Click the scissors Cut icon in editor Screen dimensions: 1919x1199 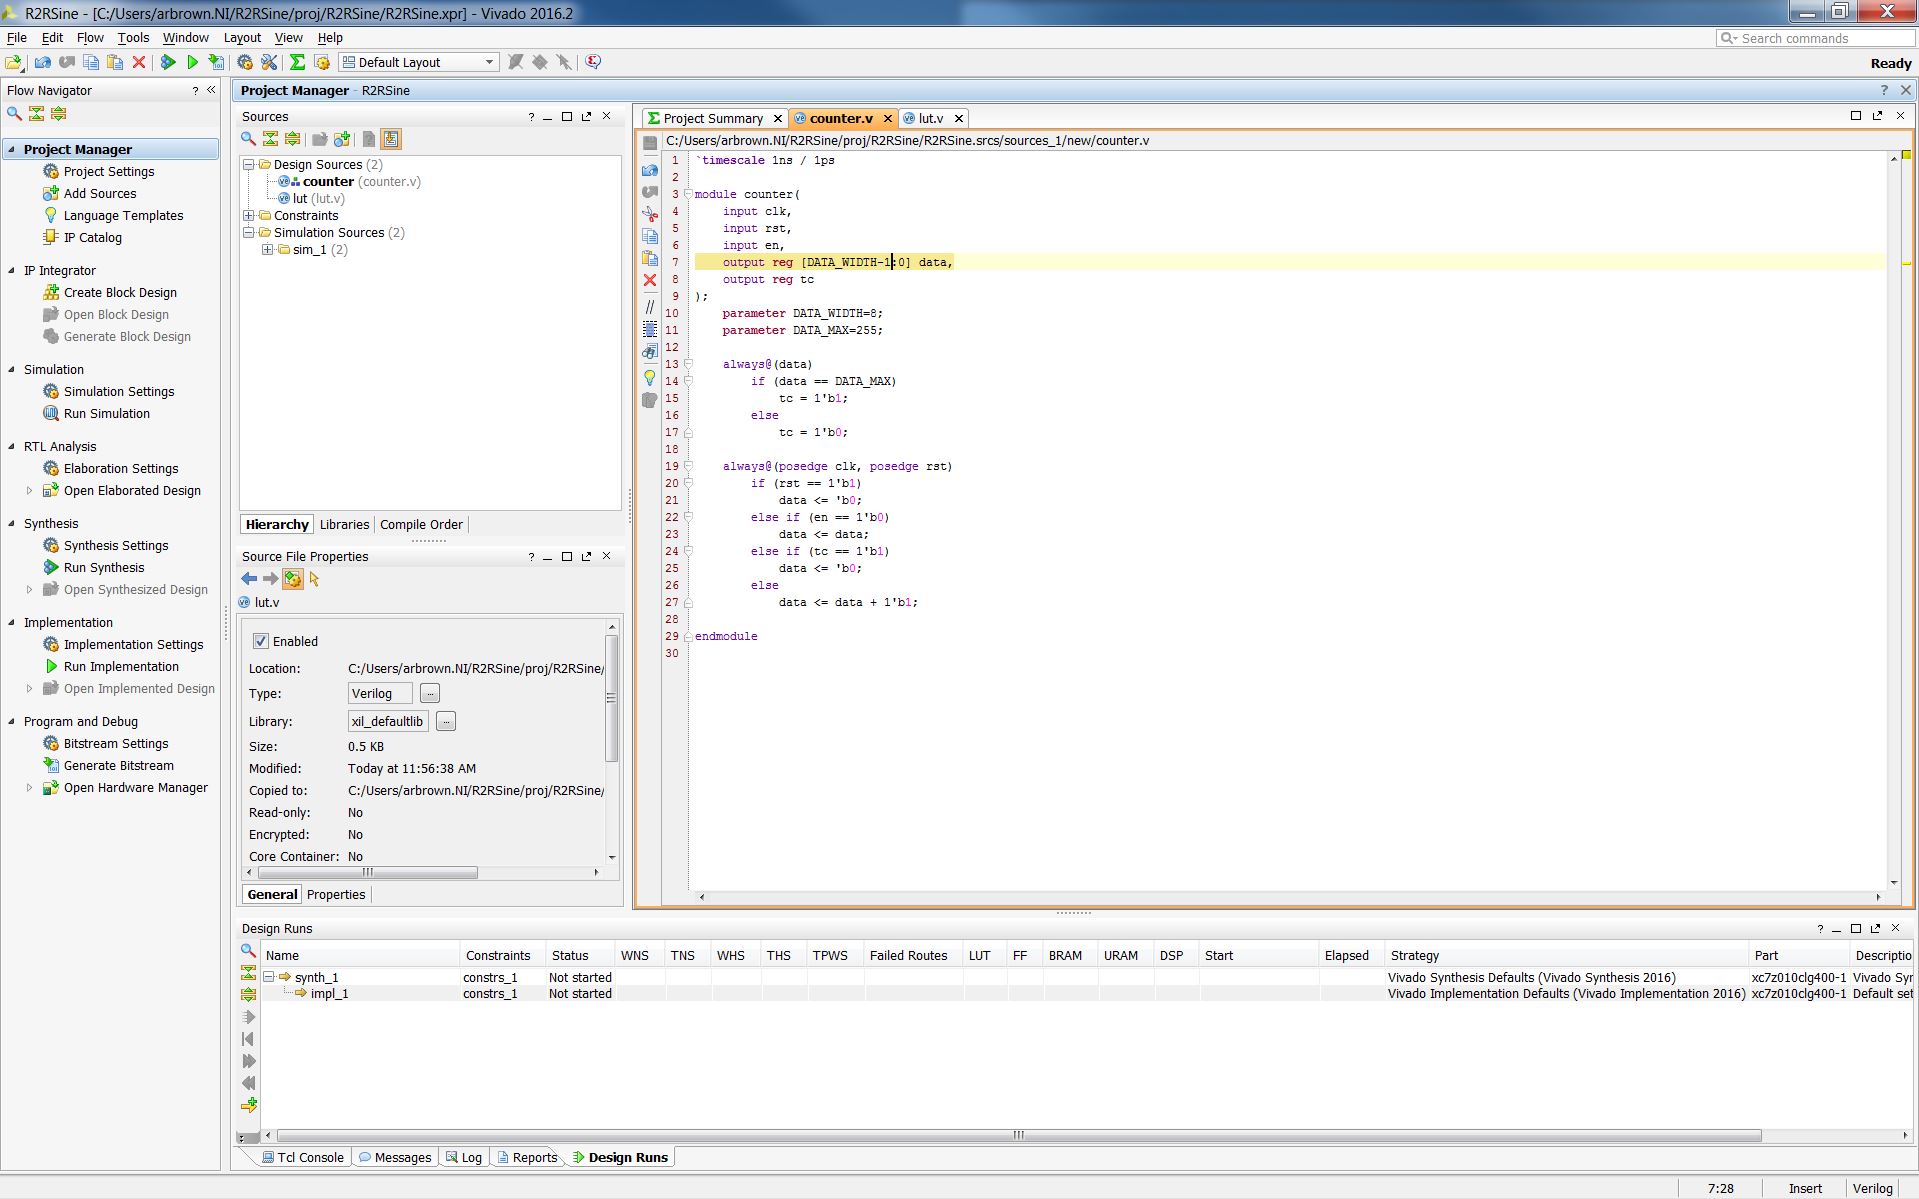tap(650, 214)
